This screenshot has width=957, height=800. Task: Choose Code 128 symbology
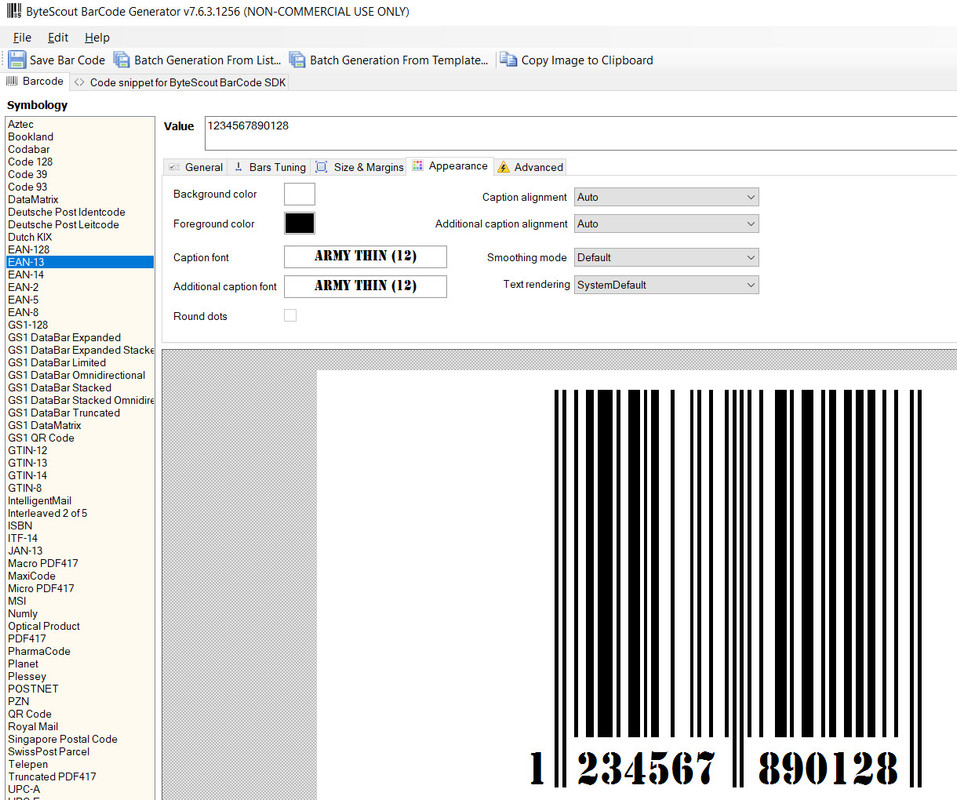pyautogui.click(x=30, y=162)
